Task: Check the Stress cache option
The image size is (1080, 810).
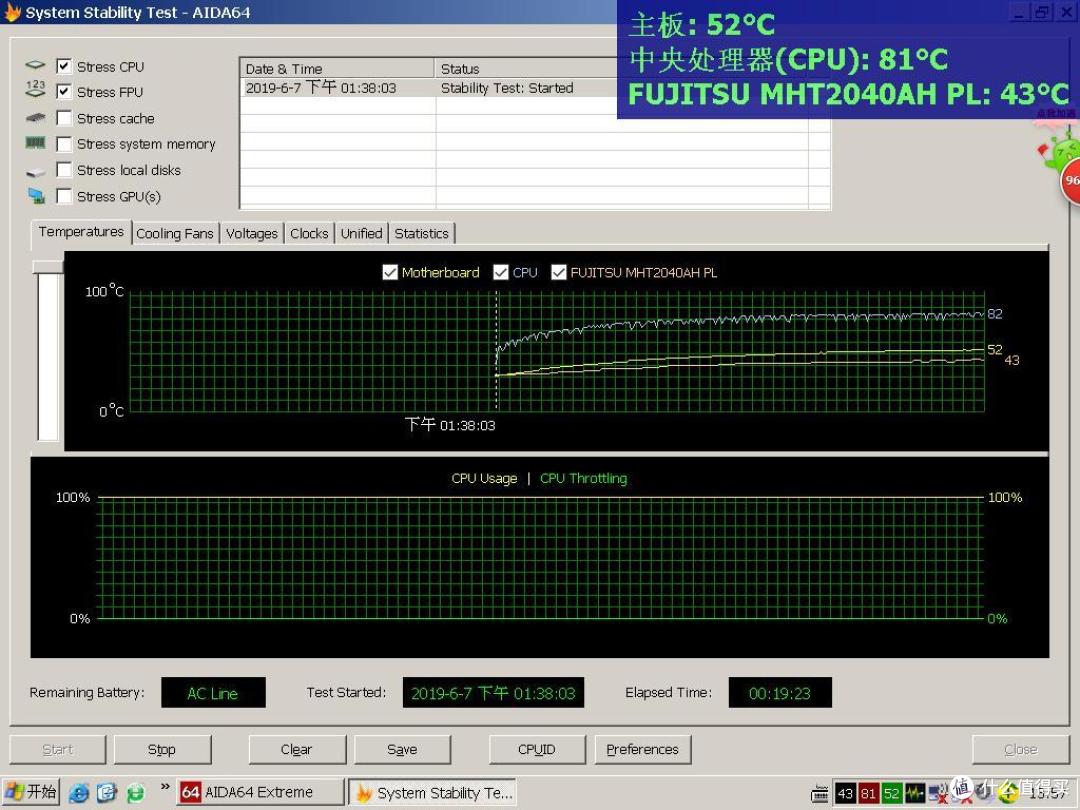Action: [64, 118]
